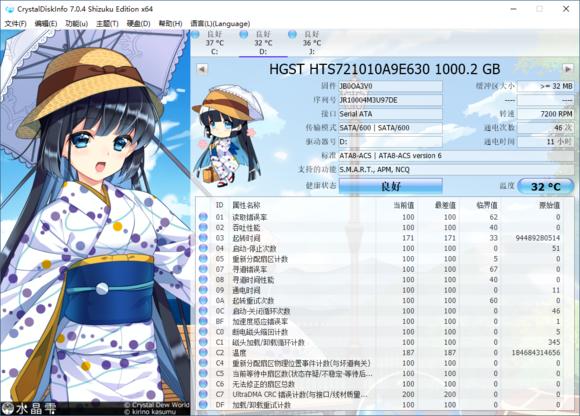The image size is (580, 416).
Task: Select raw value 94489280514
Action: (x=538, y=238)
